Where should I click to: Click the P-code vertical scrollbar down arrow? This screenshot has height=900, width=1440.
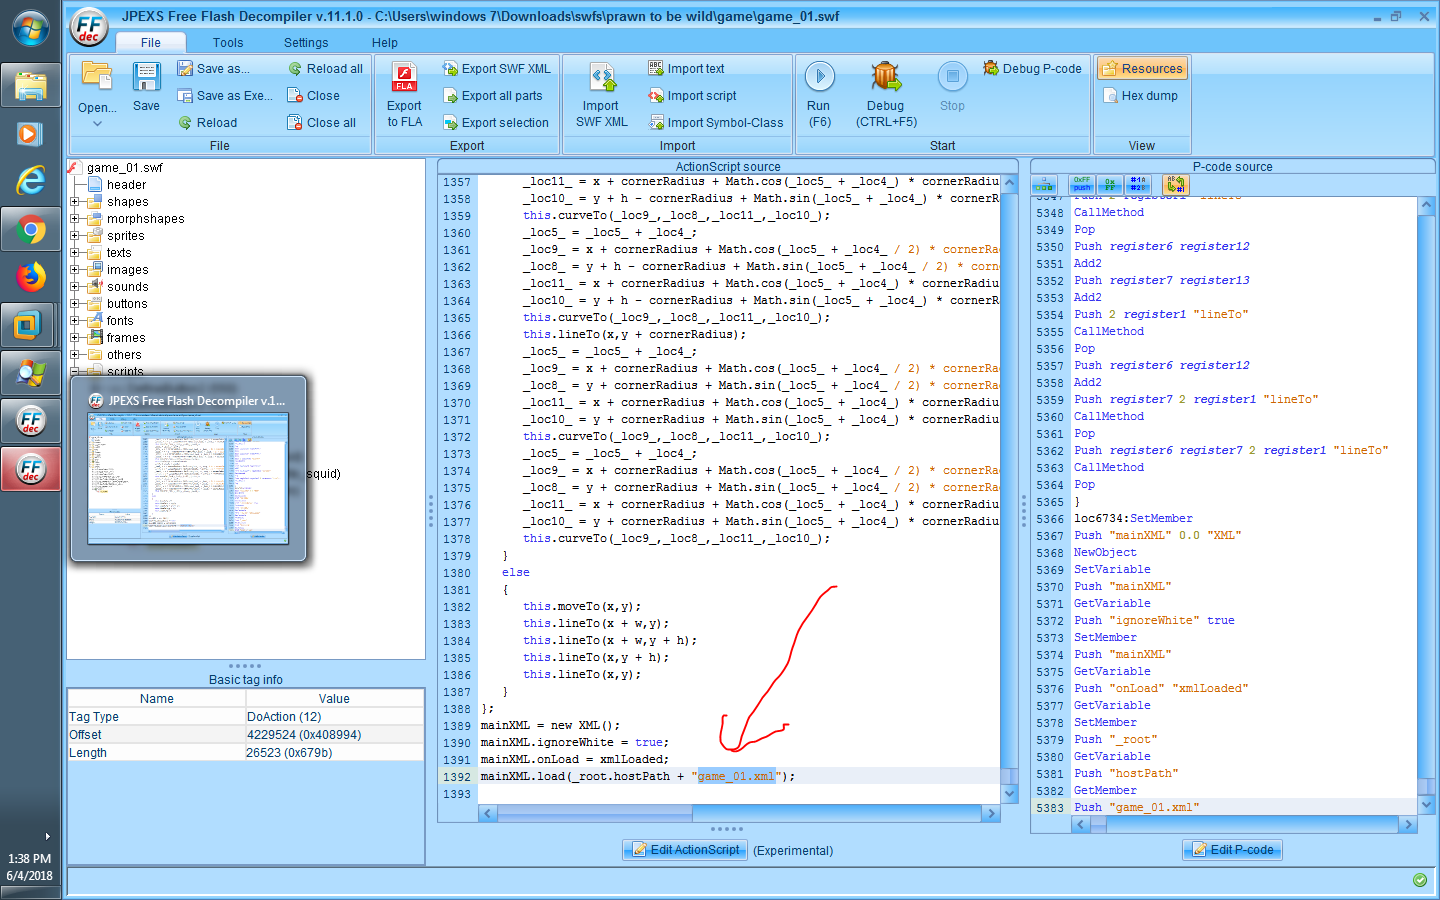[x=1427, y=803]
